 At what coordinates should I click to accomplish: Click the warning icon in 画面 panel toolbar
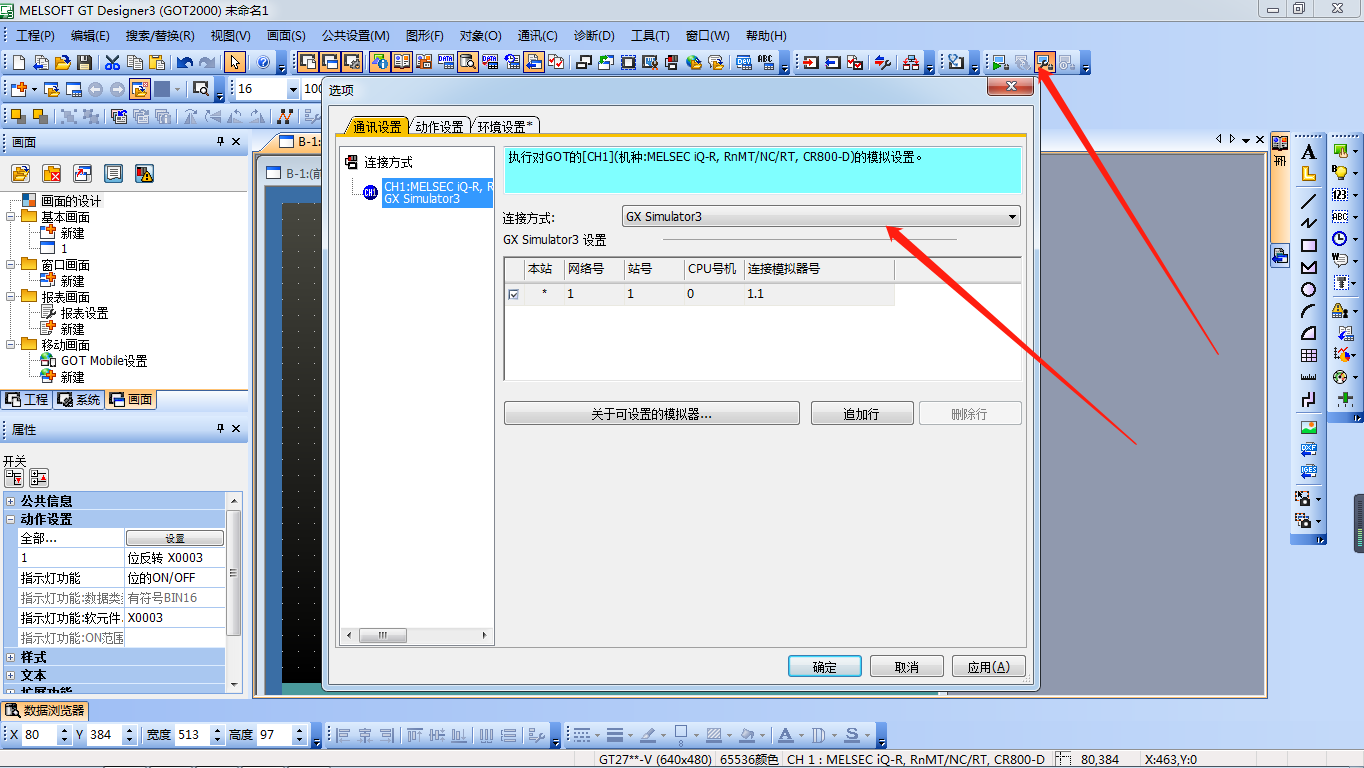(x=144, y=173)
